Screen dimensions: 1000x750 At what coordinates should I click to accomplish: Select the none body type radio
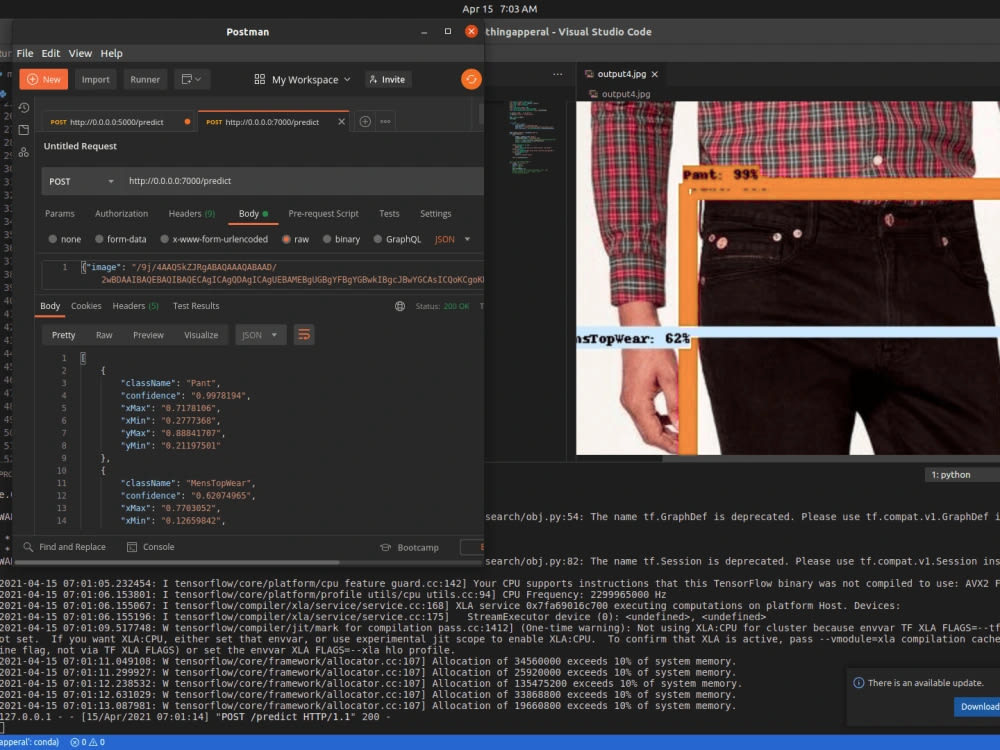[53, 239]
